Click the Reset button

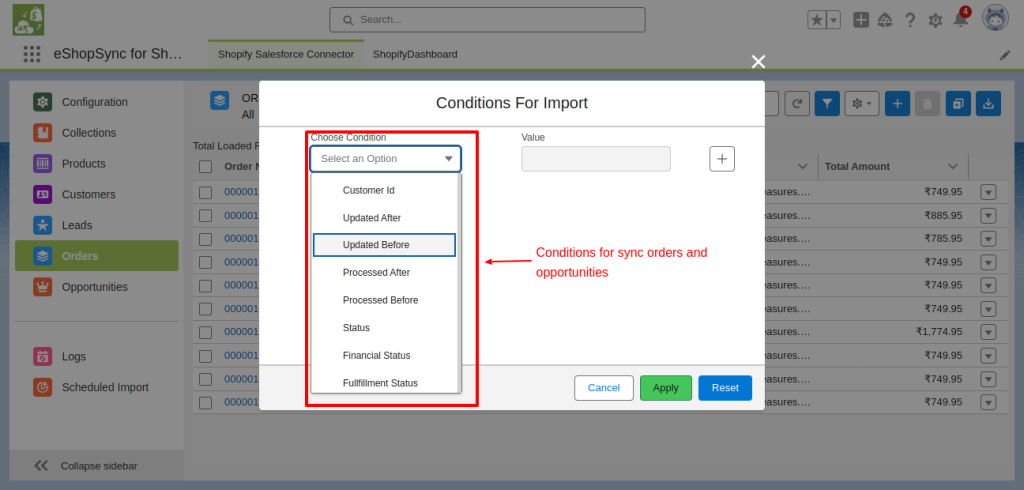726,388
